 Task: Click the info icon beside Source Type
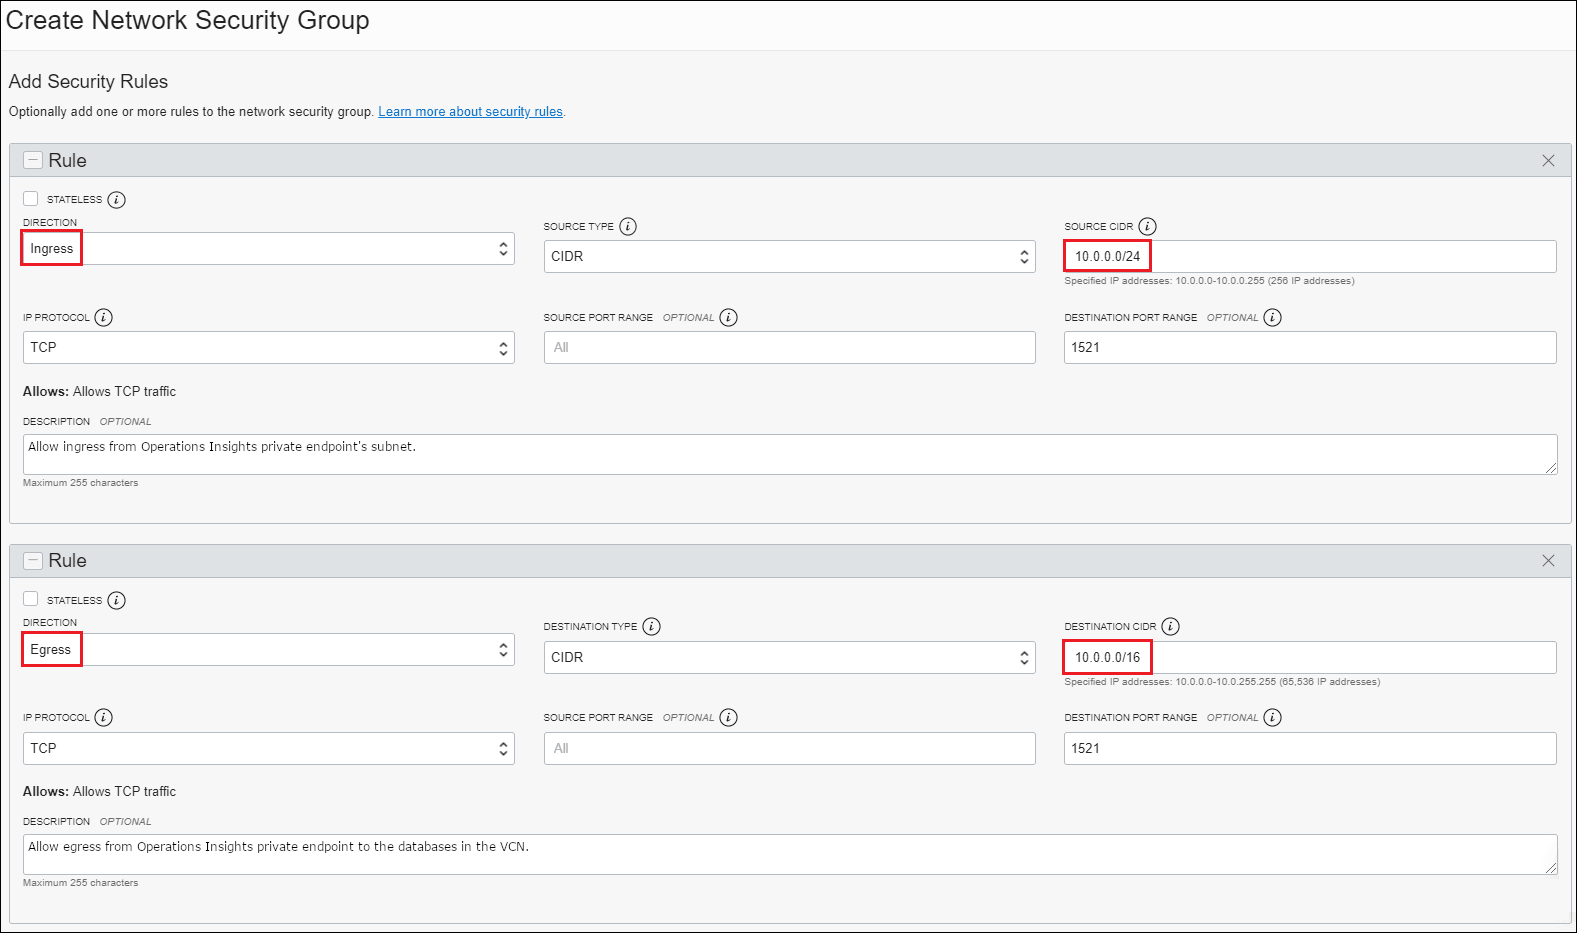tap(628, 227)
